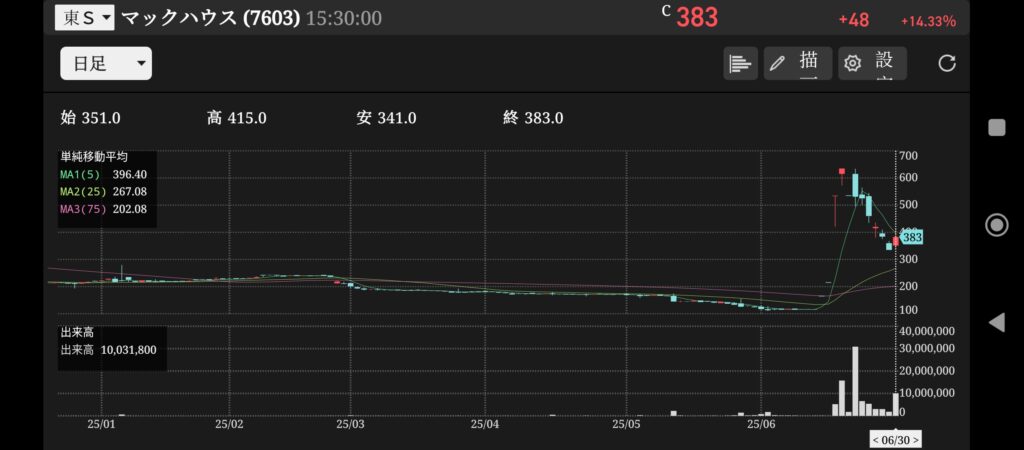Image resolution: width=1024 pixels, height=450 pixels.
Task: Click the 単純移動平均 legend title
Action: pos(94,157)
